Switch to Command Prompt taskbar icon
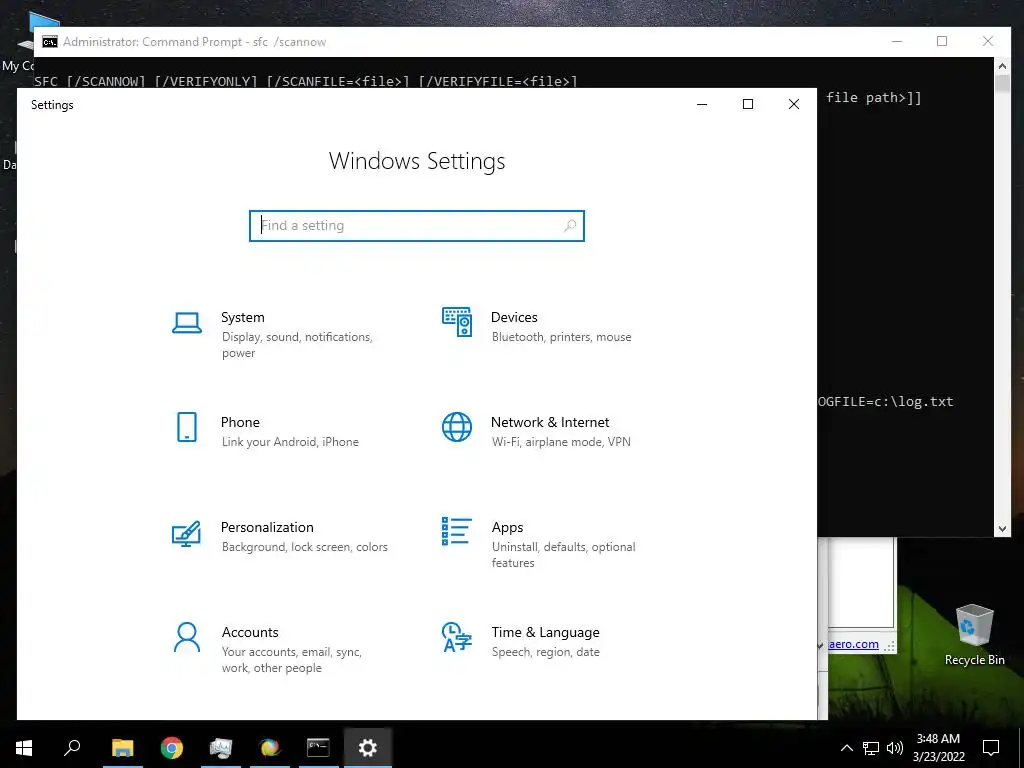This screenshot has width=1024, height=768. click(318, 748)
